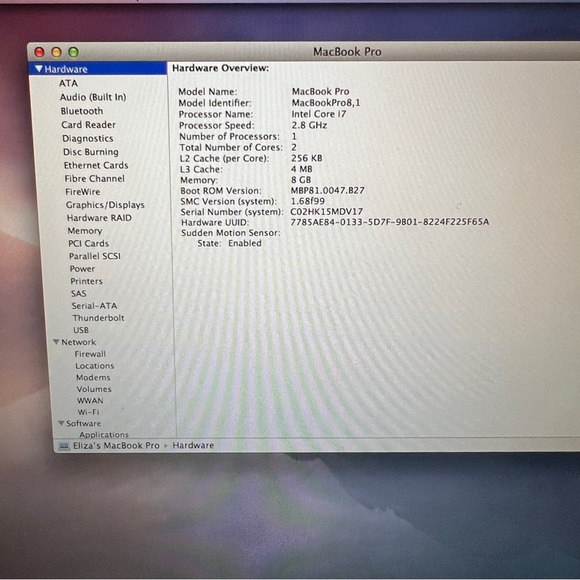
Task: Select Parallel SCSI entry
Action: click(x=95, y=256)
